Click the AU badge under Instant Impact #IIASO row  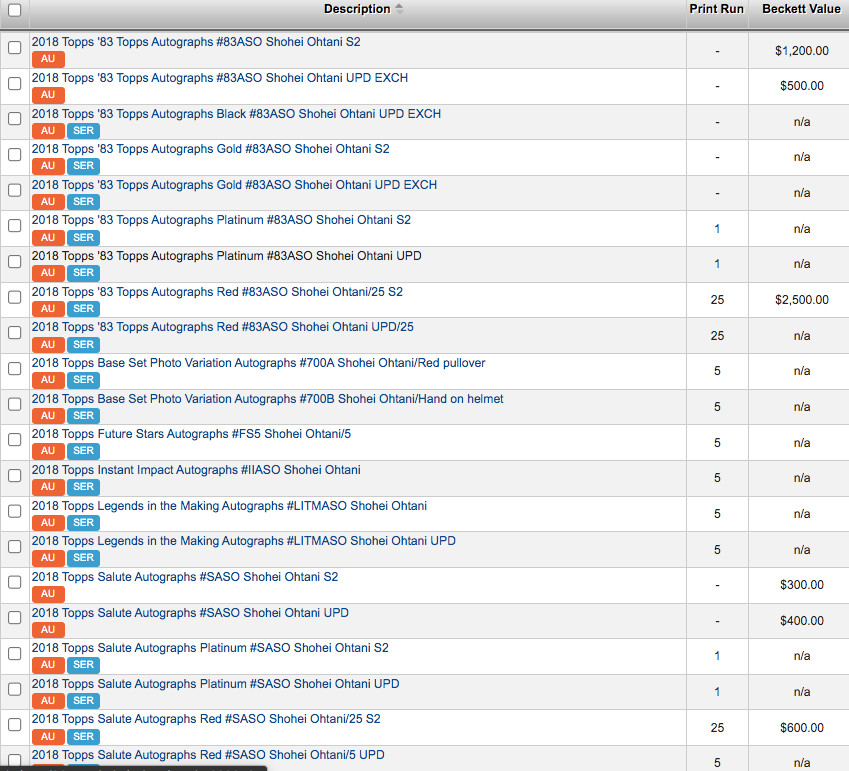(48, 486)
